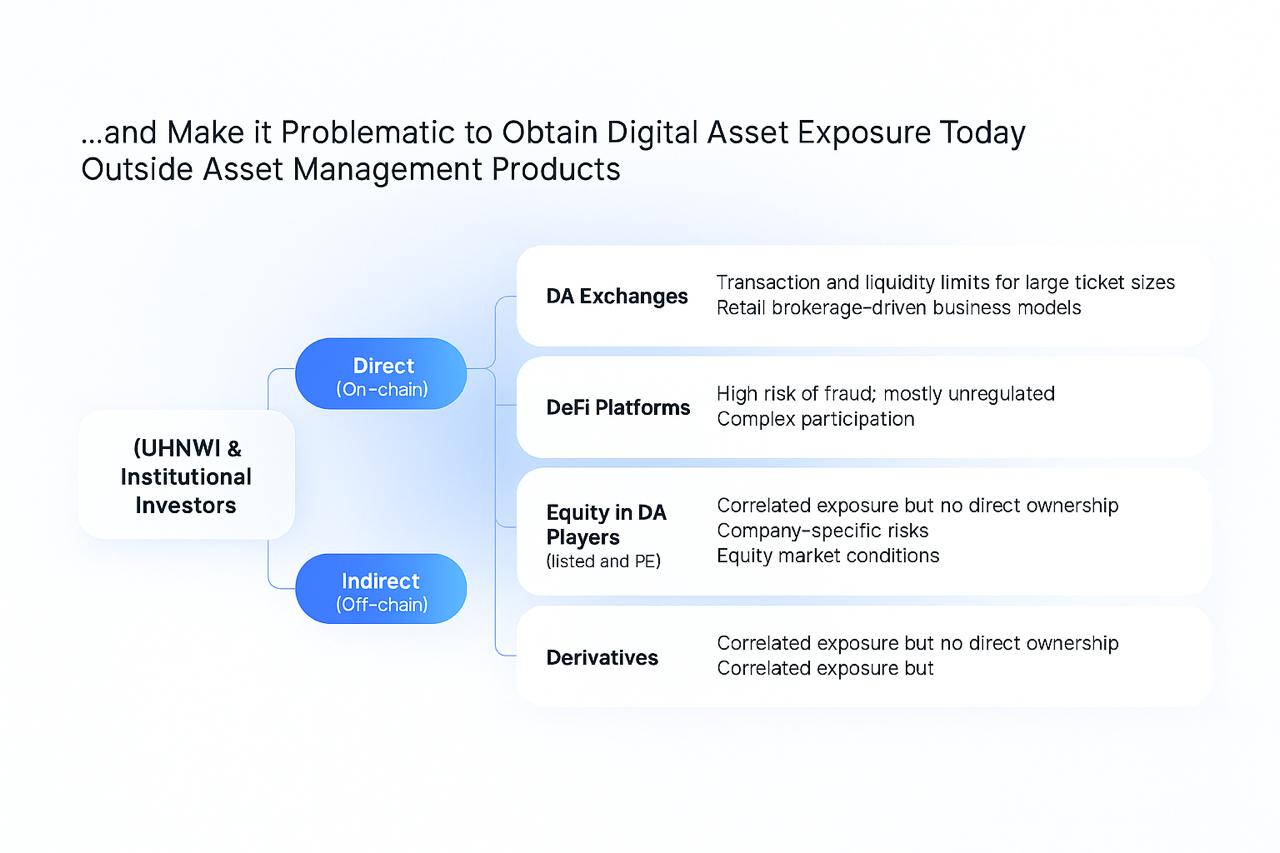The height and width of the screenshot is (853, 1280).
Task: Click the (listed and PE) subtext
Action: pyautogui.click(x=602, y=562)
